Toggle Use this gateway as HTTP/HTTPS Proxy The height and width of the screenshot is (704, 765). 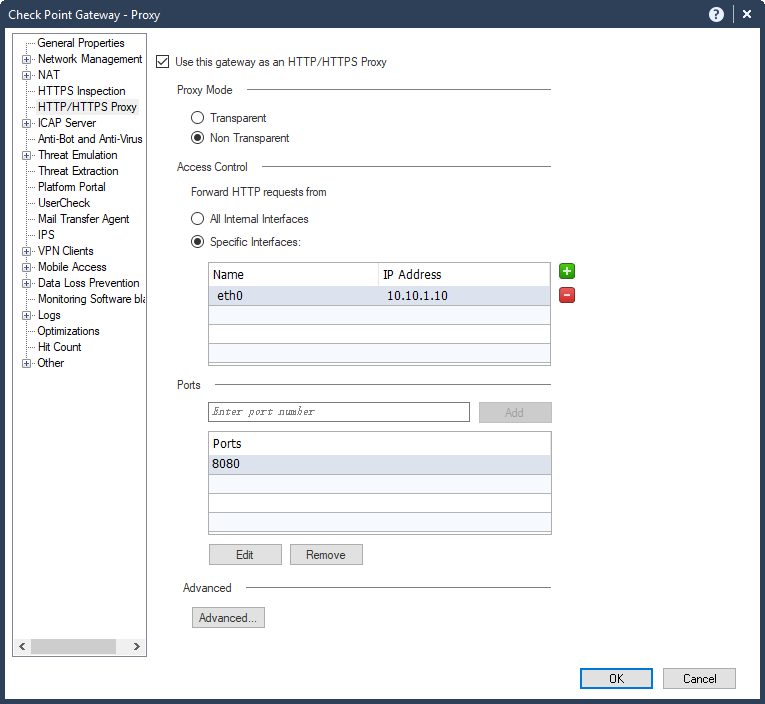tap(162, 62)
